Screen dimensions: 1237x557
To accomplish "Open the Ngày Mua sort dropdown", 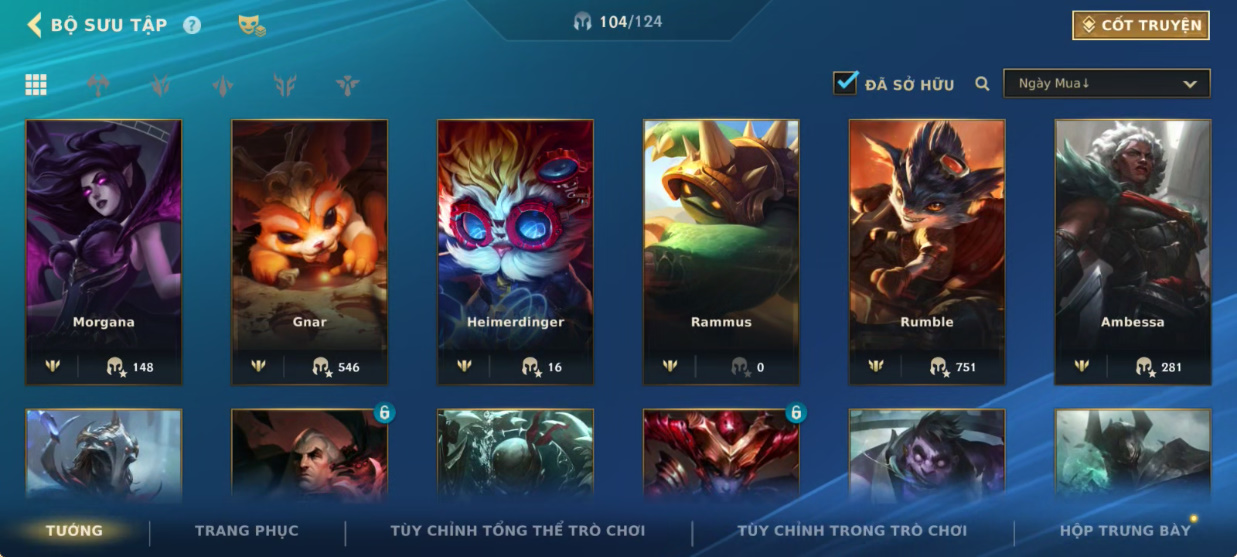I will click(1107, 84).
